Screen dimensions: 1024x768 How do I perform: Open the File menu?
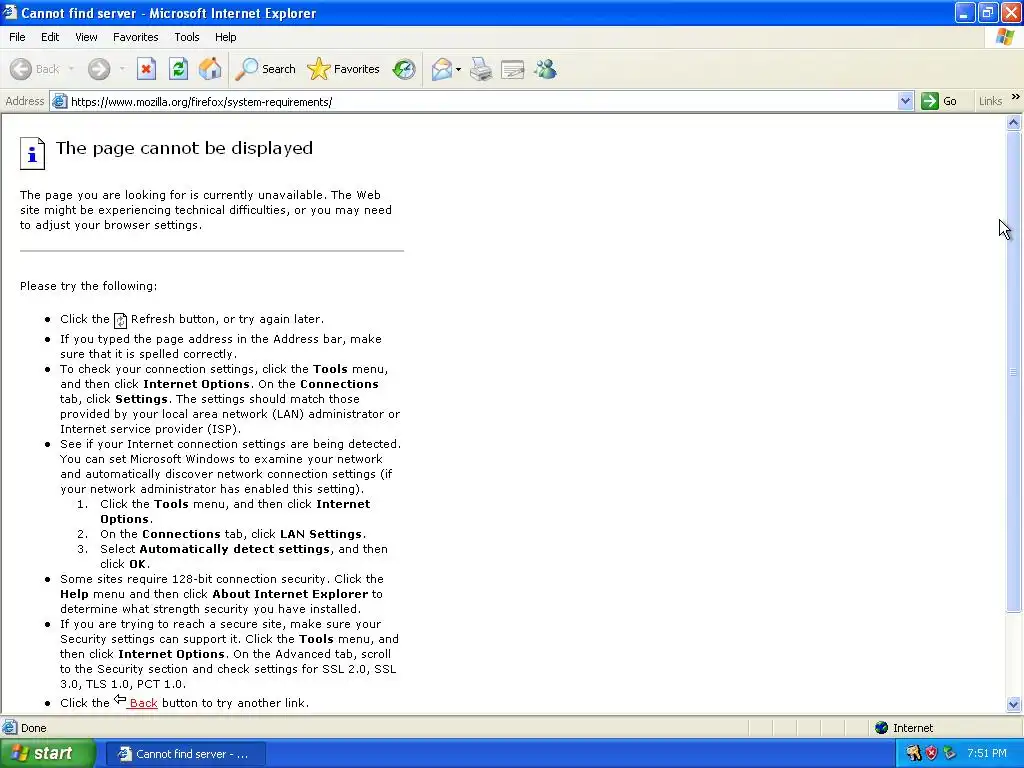(x=17, y=37)
